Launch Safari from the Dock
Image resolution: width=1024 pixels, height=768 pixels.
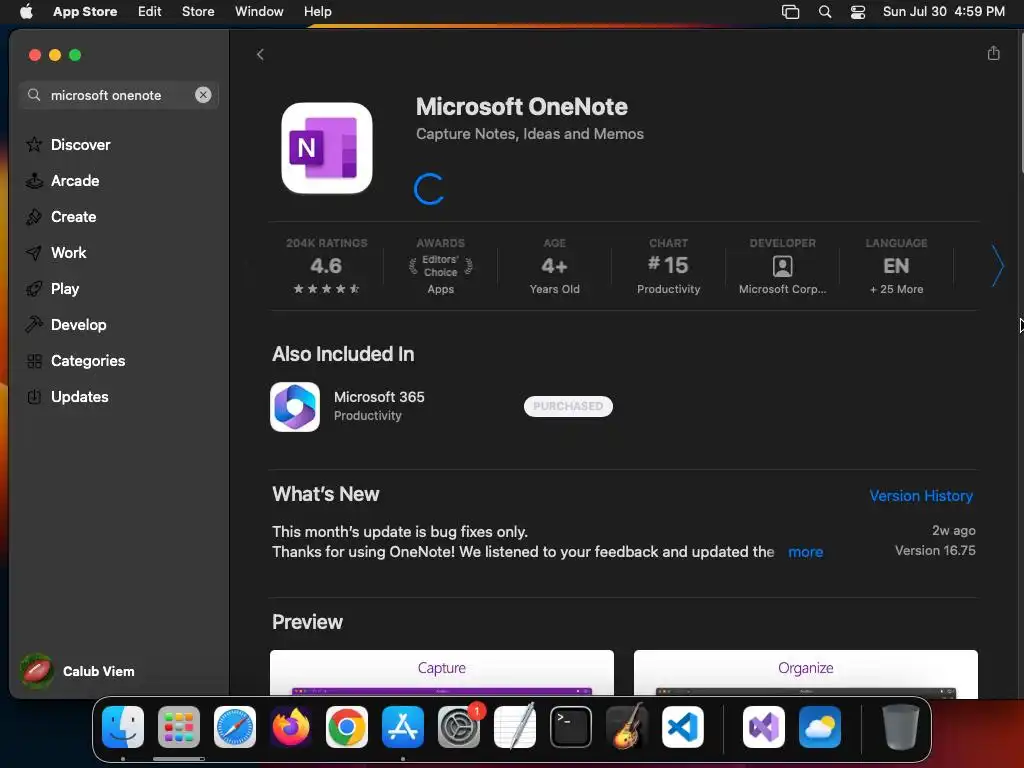pos(235,727)
